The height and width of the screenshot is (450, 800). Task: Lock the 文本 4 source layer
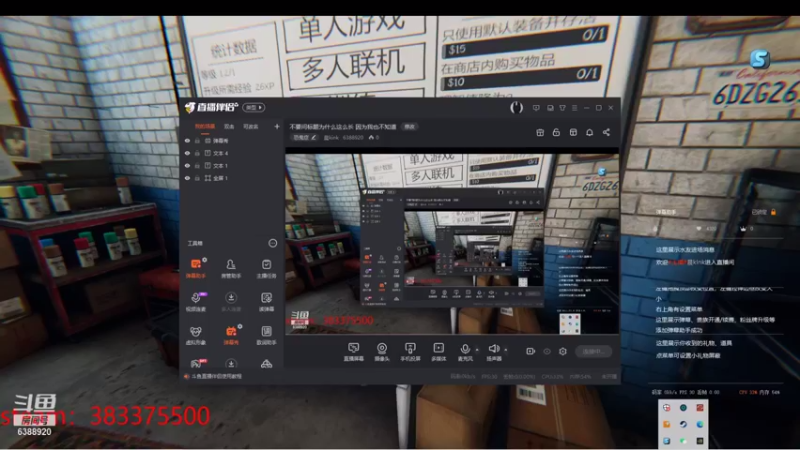(x=197, y=153)
